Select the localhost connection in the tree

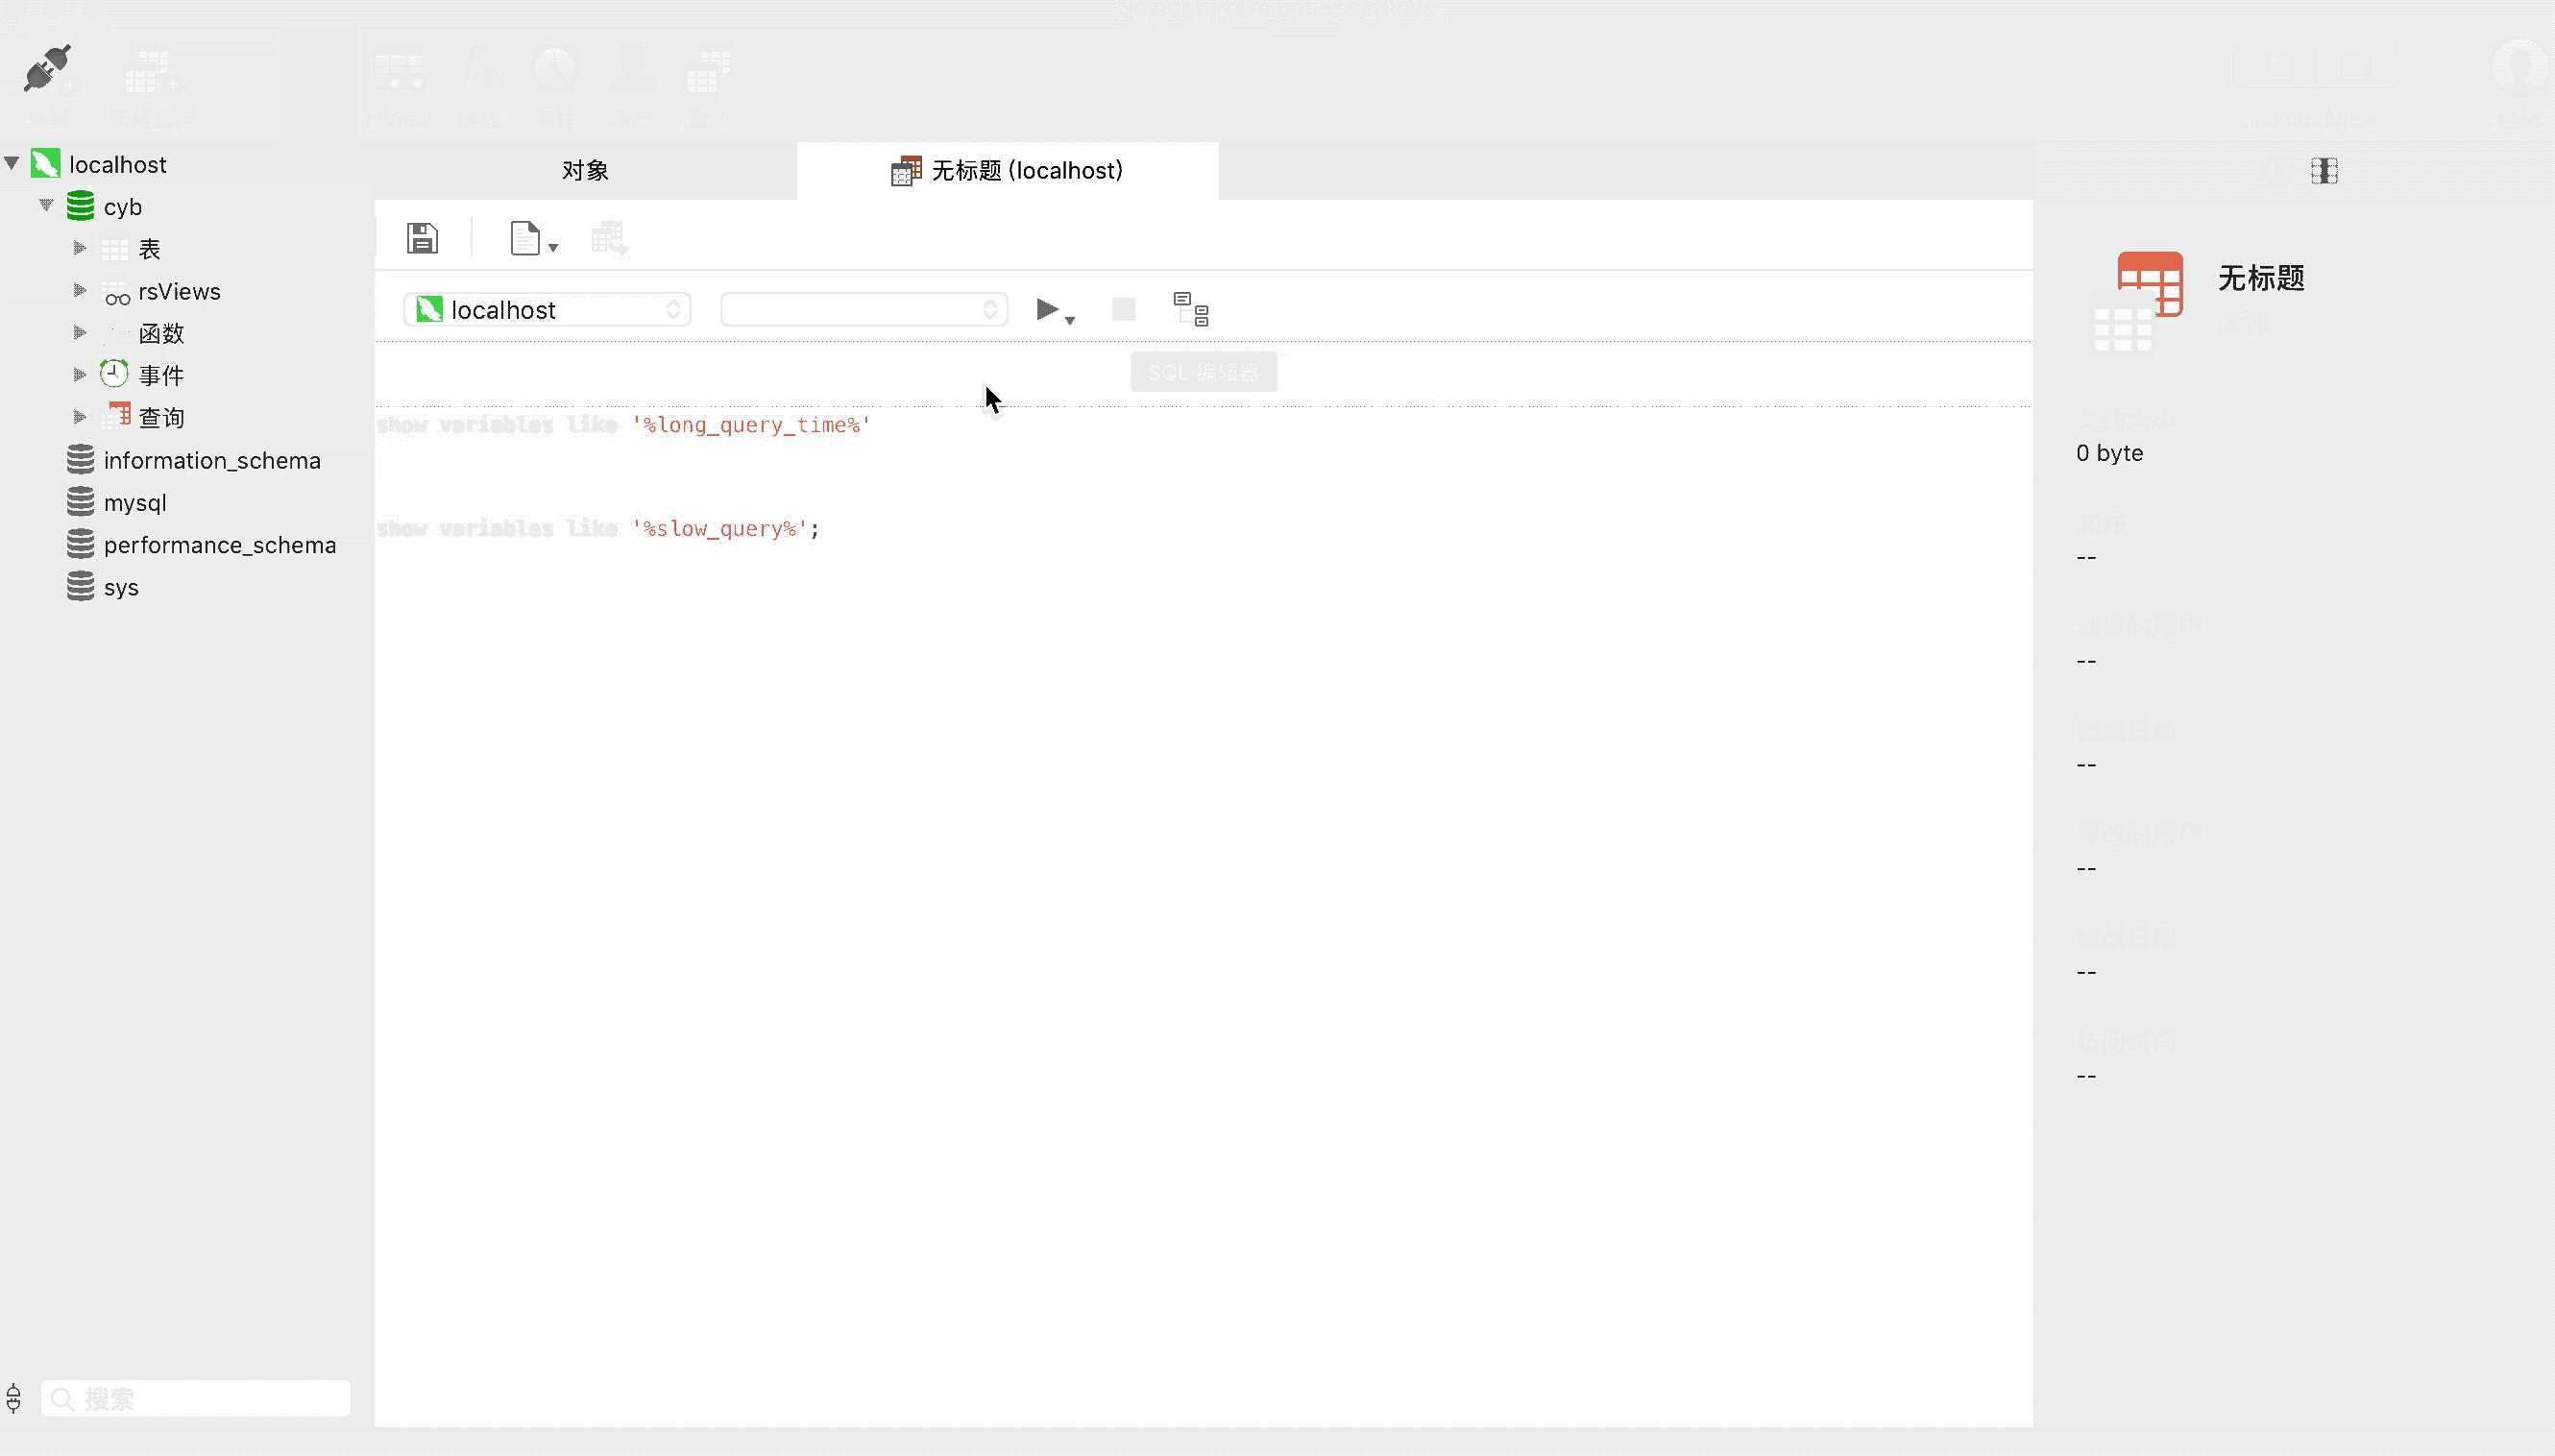(x=117, y=164)
